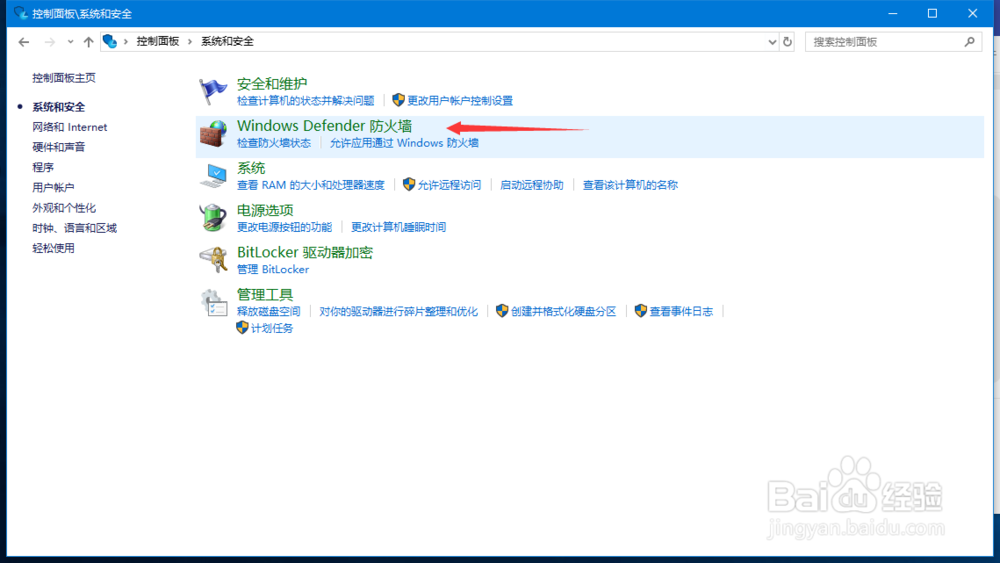
Task: Go back with the back arrow
Action: pyautogui.click(x=24, y=42)
